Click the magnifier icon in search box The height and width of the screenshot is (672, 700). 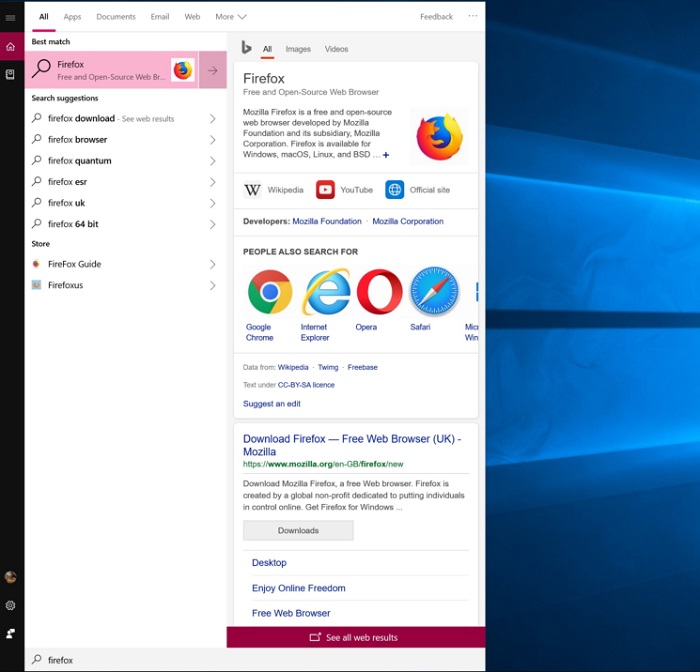[37, 659]
